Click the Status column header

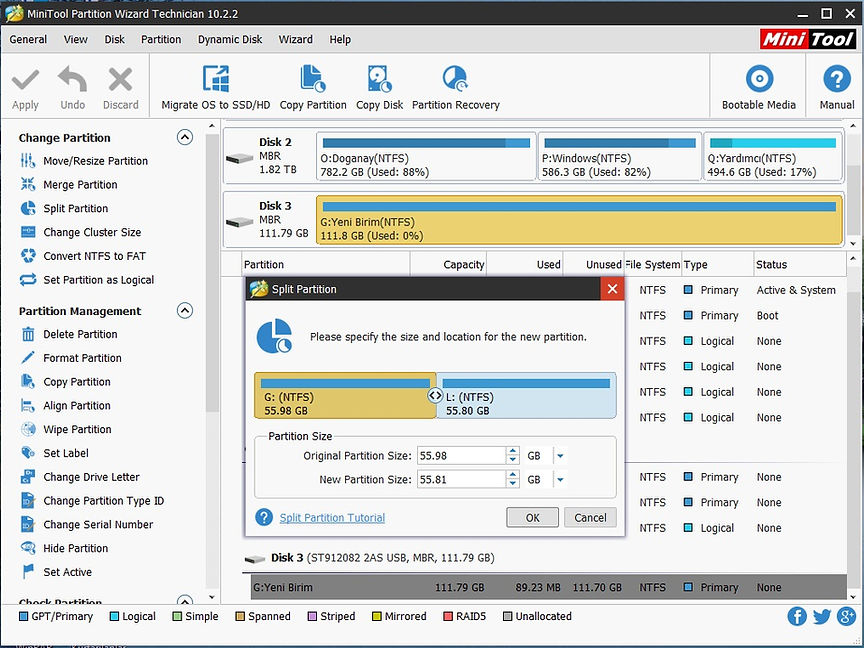(x=800, y=264)
